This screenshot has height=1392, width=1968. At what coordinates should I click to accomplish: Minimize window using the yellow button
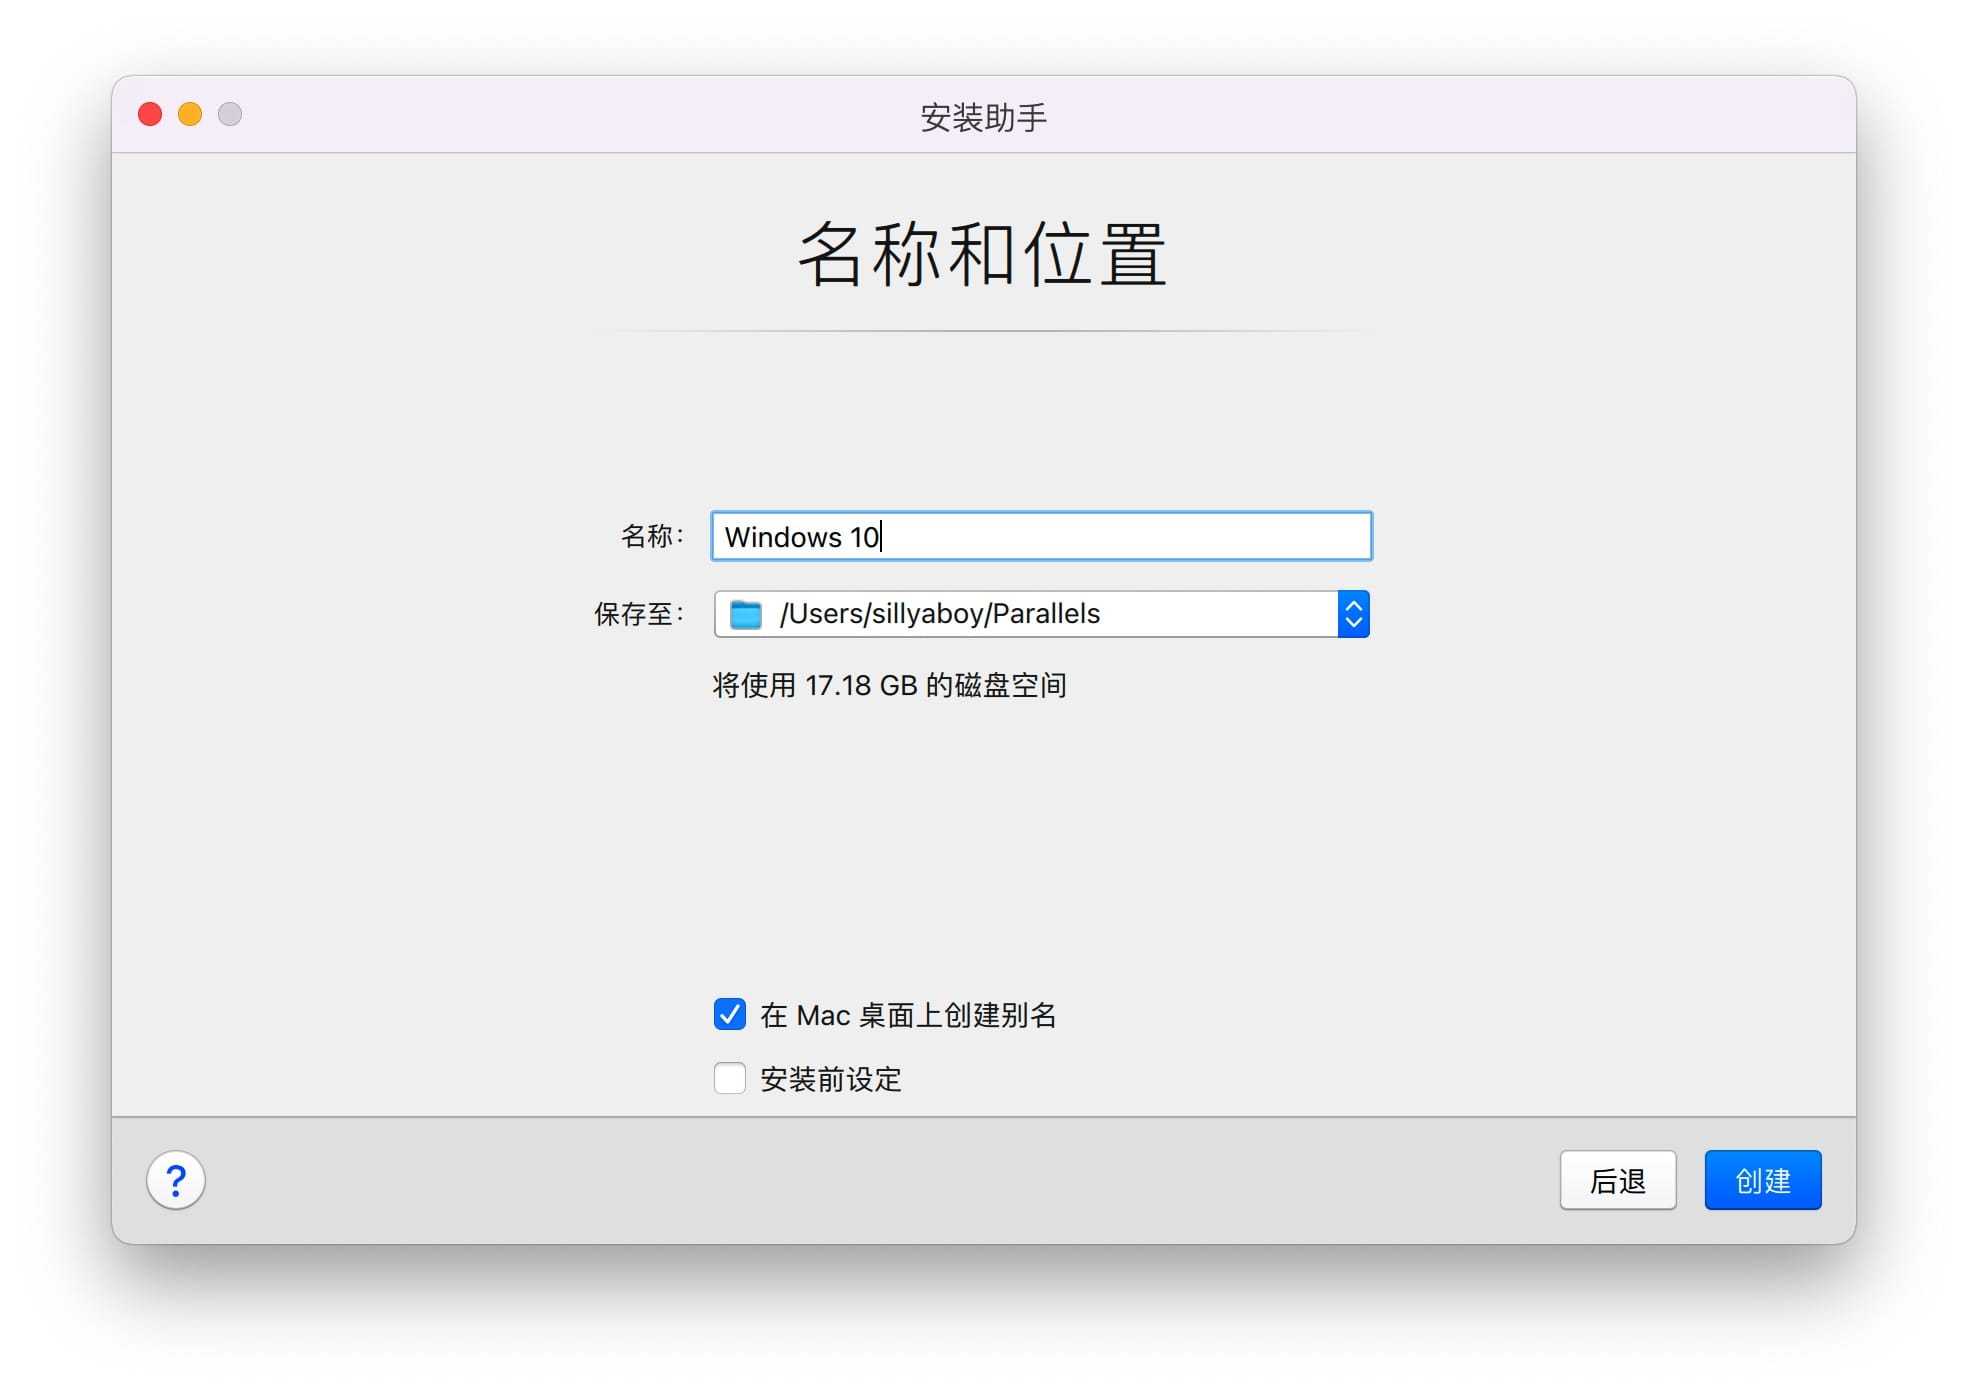190,114
